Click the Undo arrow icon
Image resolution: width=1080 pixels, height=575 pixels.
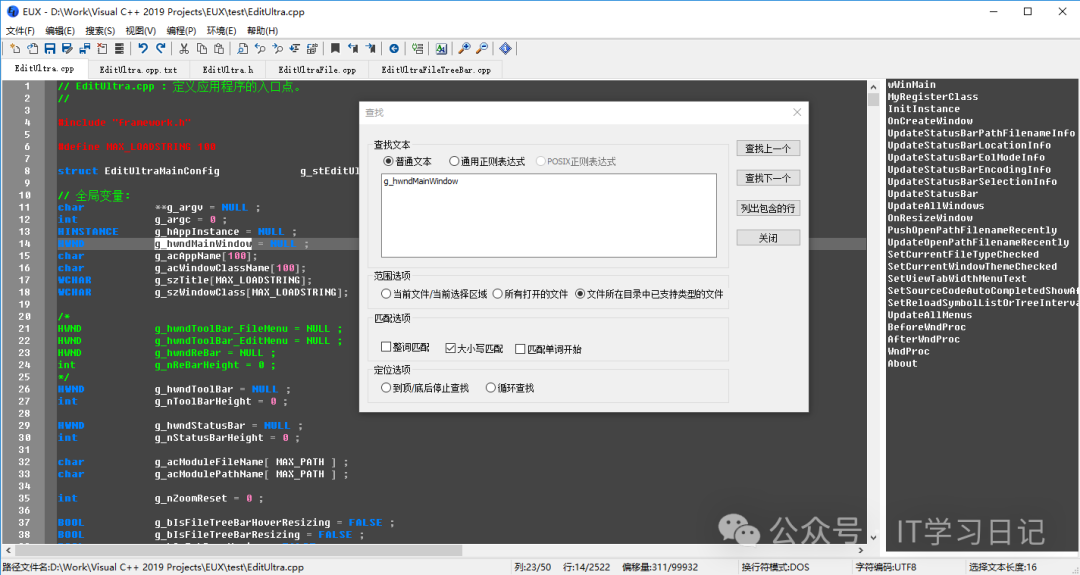pos(143,48)
